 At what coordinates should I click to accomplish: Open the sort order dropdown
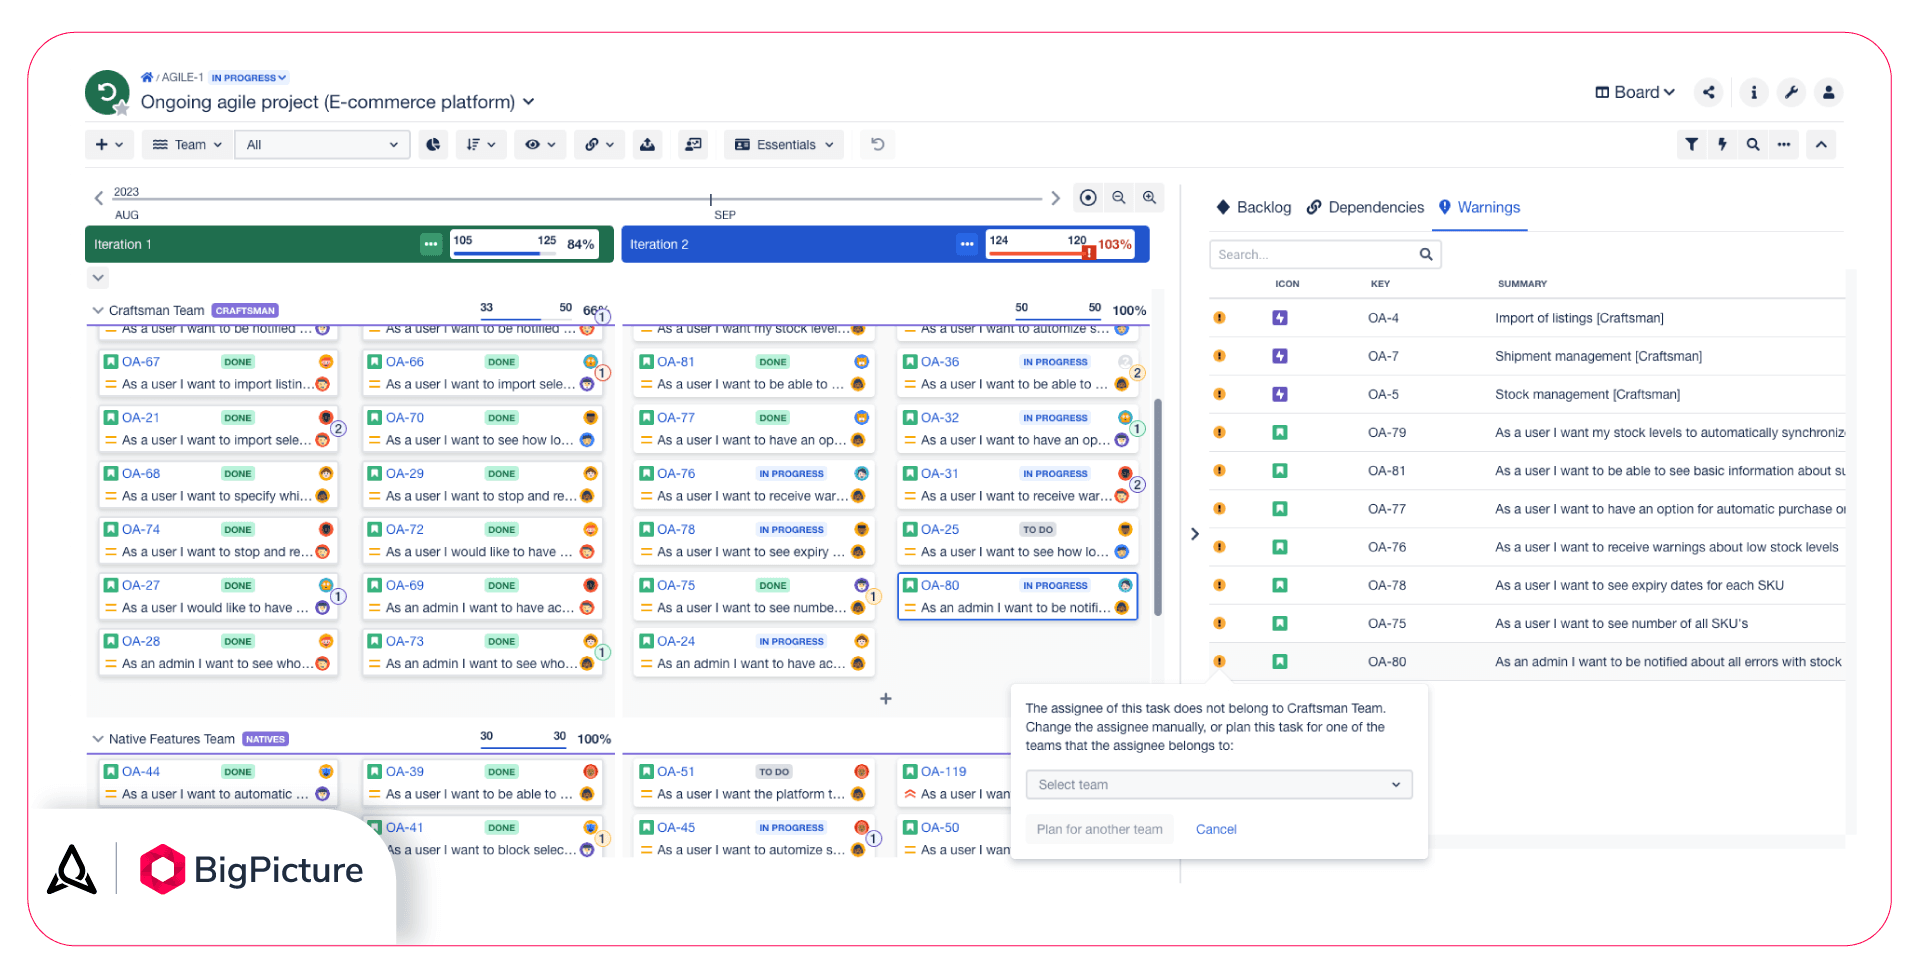click(x=482, y=145)
